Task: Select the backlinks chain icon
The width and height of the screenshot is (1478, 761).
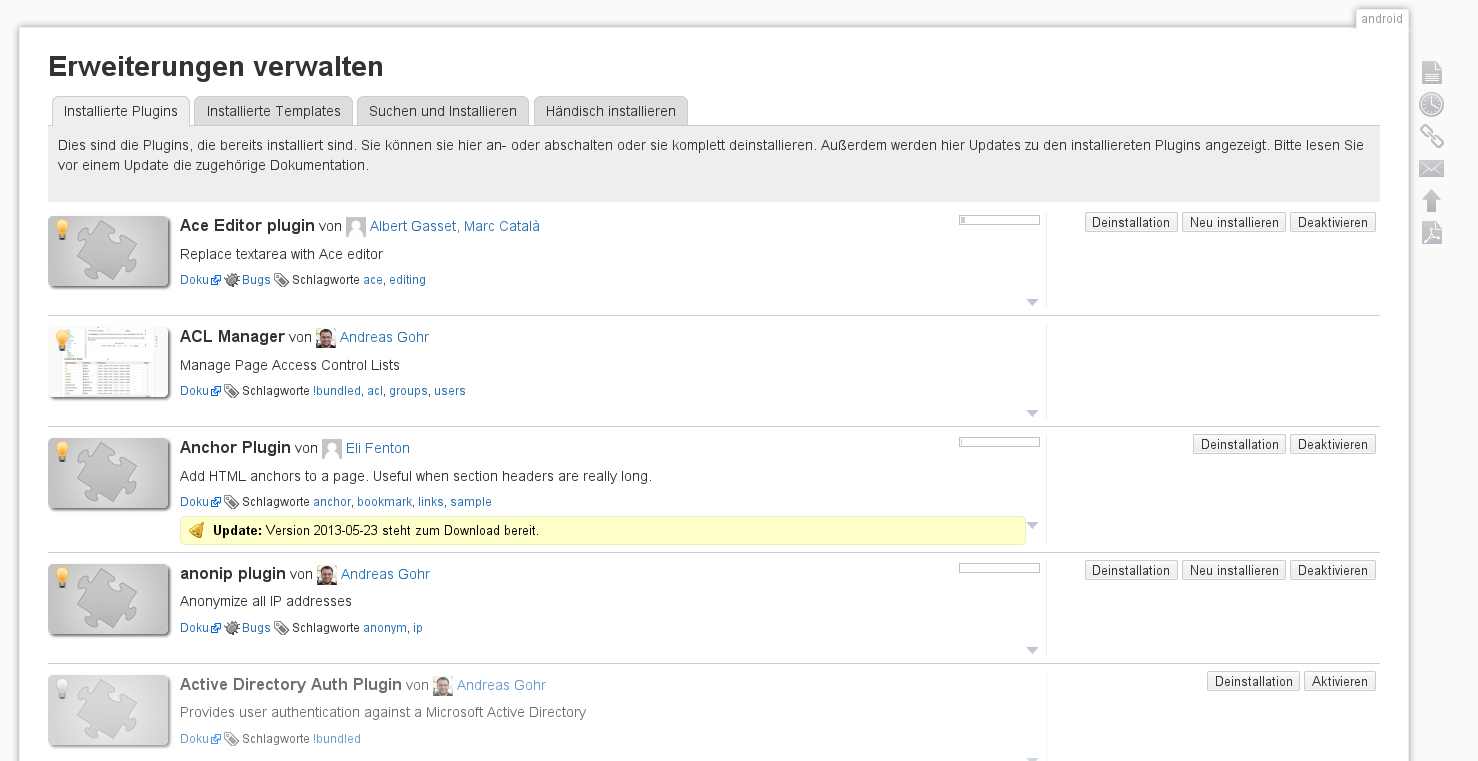Action: [1431, 137]
